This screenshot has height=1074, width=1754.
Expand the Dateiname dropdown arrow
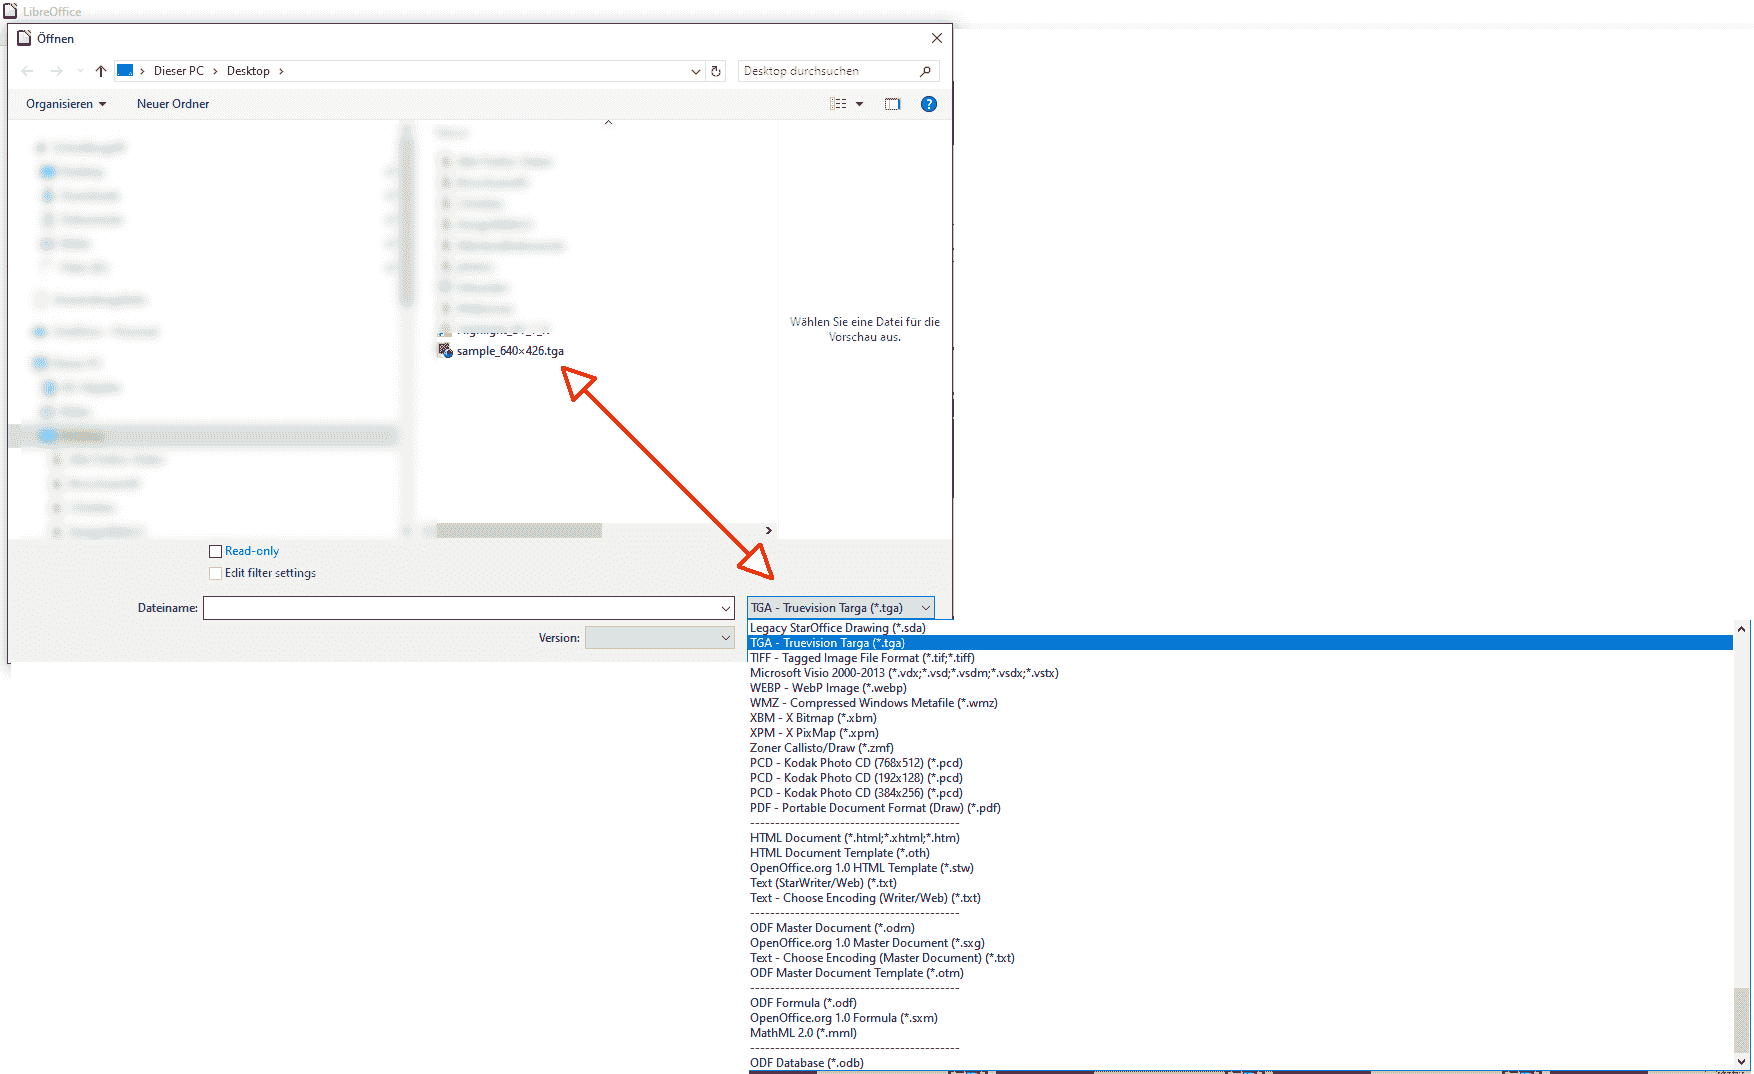pos(726,608)
